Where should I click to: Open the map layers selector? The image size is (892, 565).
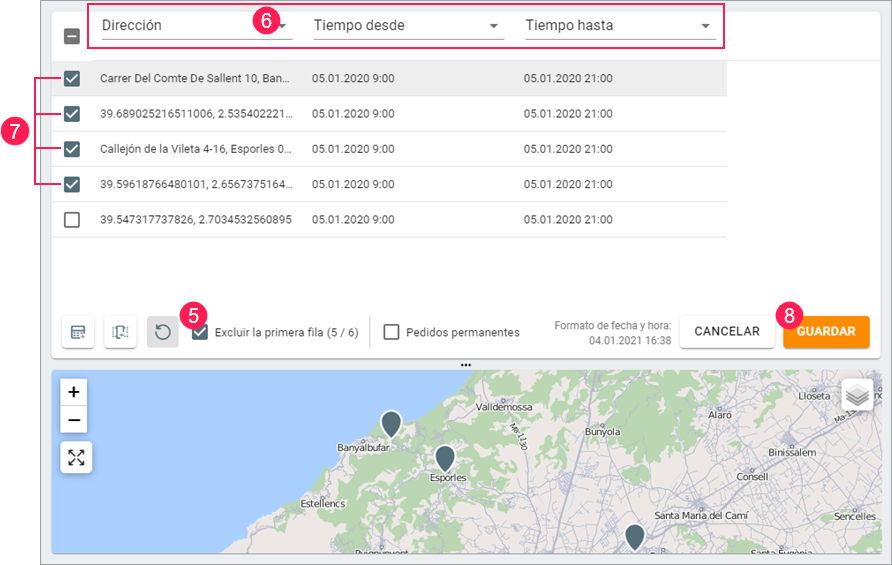pyautogui.click(x=857, y=395)
